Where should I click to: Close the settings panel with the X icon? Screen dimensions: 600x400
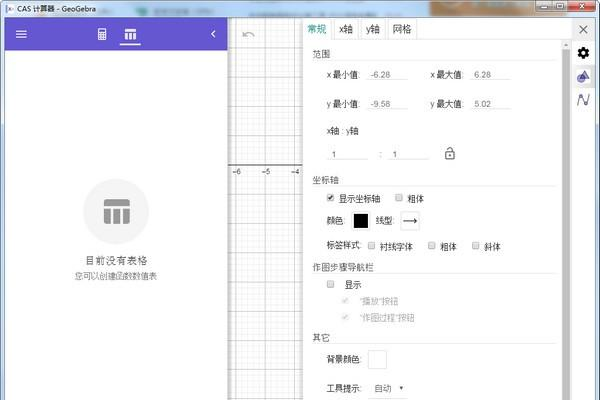[583, 29]
